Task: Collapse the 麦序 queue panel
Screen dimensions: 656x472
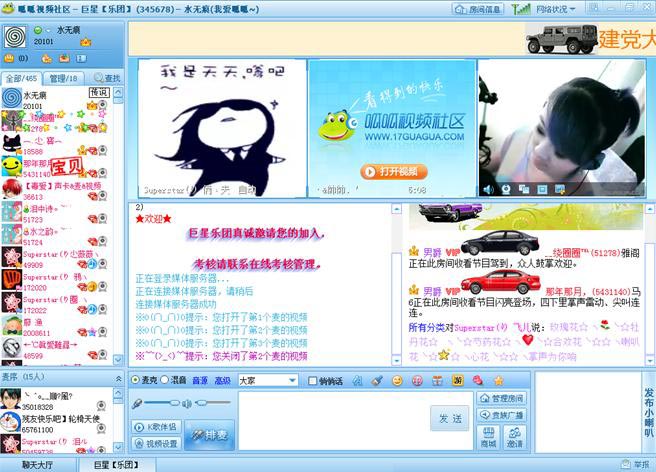Action: click(x=118, y=378)
